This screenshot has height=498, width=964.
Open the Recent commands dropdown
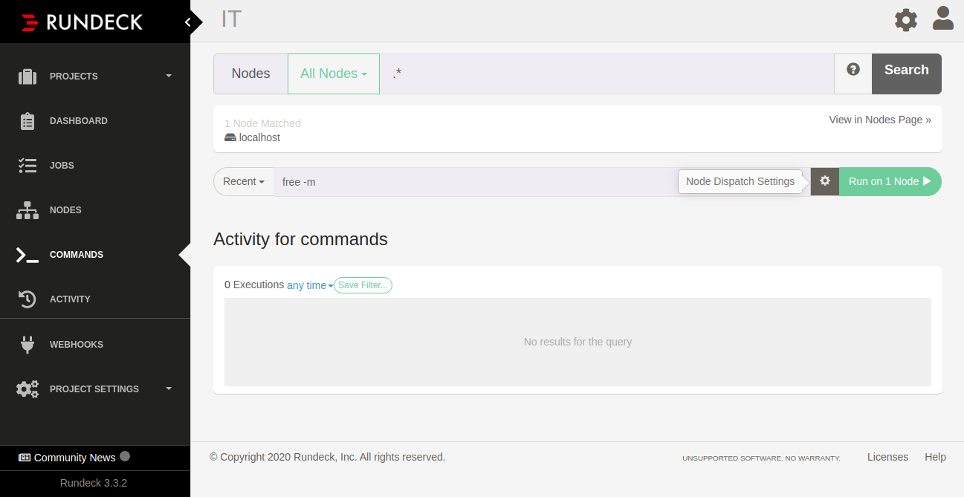click(244, 181)
